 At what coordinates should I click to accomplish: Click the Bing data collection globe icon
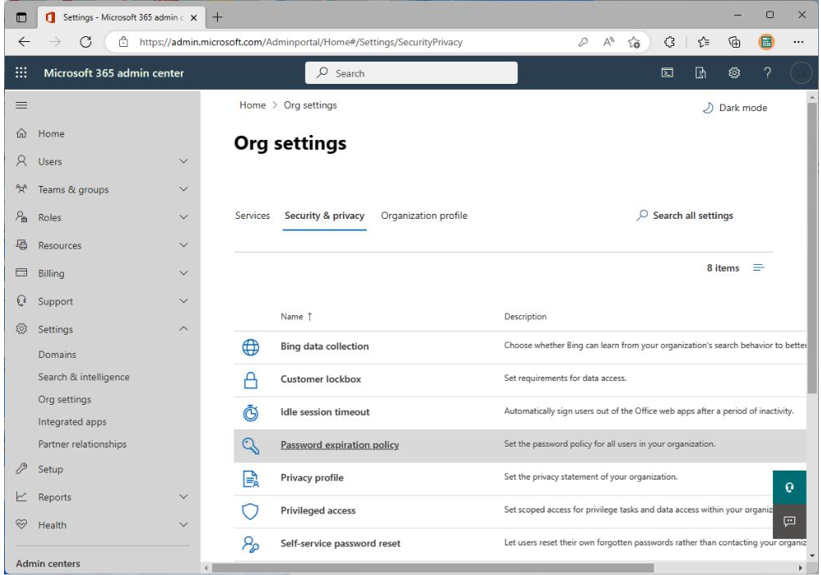250,347
